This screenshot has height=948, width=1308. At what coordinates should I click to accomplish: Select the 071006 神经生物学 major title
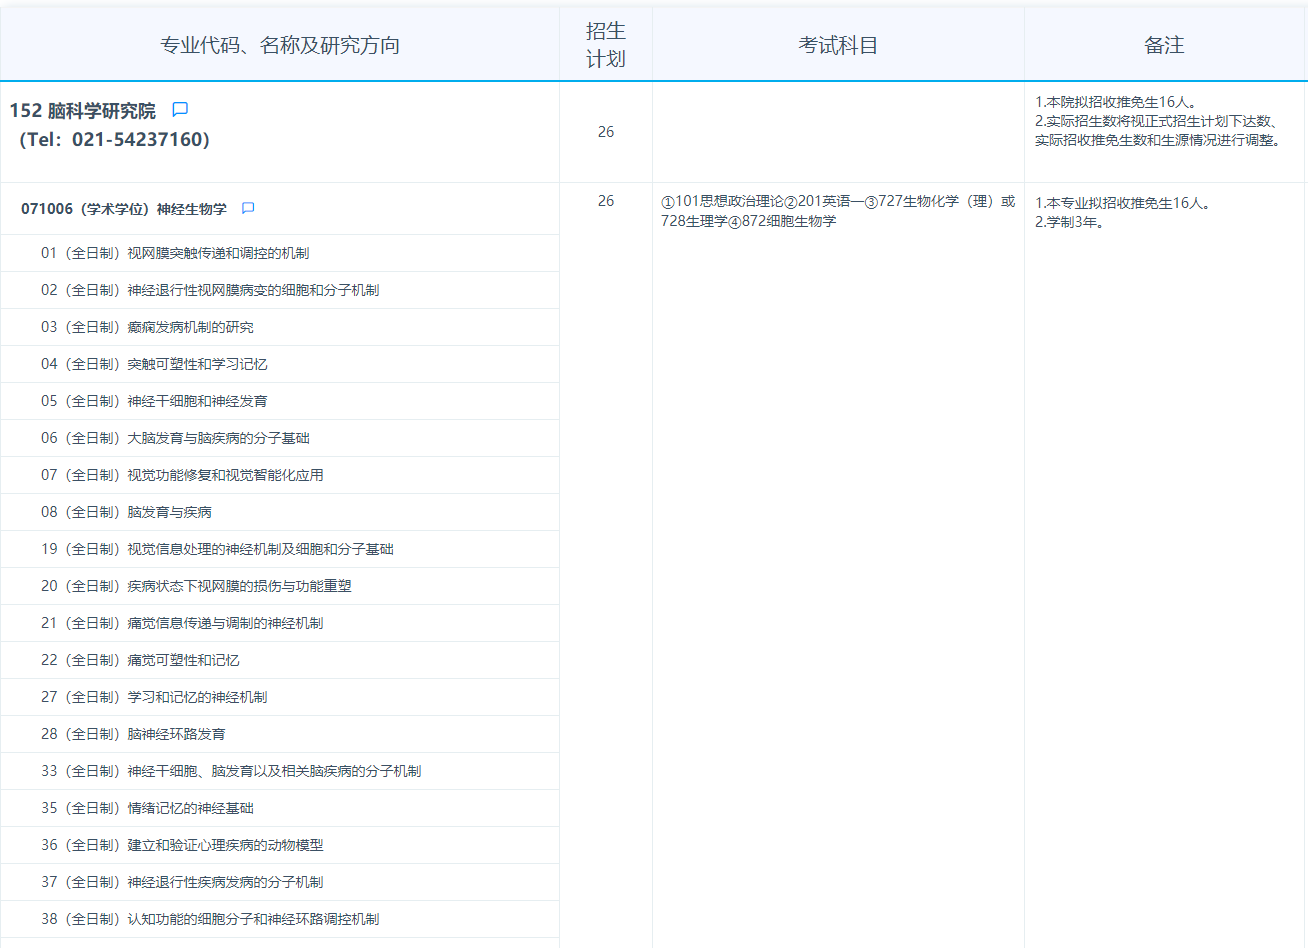click(124, 209)
